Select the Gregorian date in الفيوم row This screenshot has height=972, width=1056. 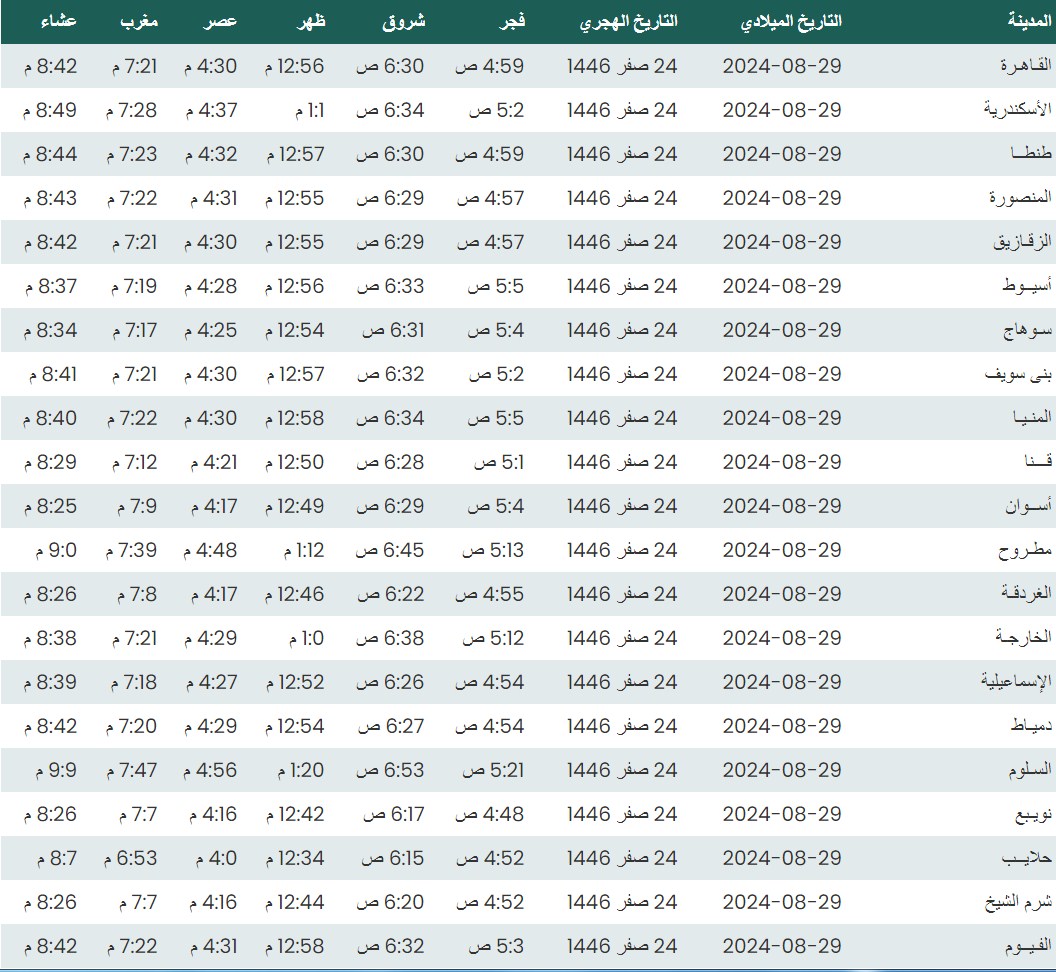point(782,946)
